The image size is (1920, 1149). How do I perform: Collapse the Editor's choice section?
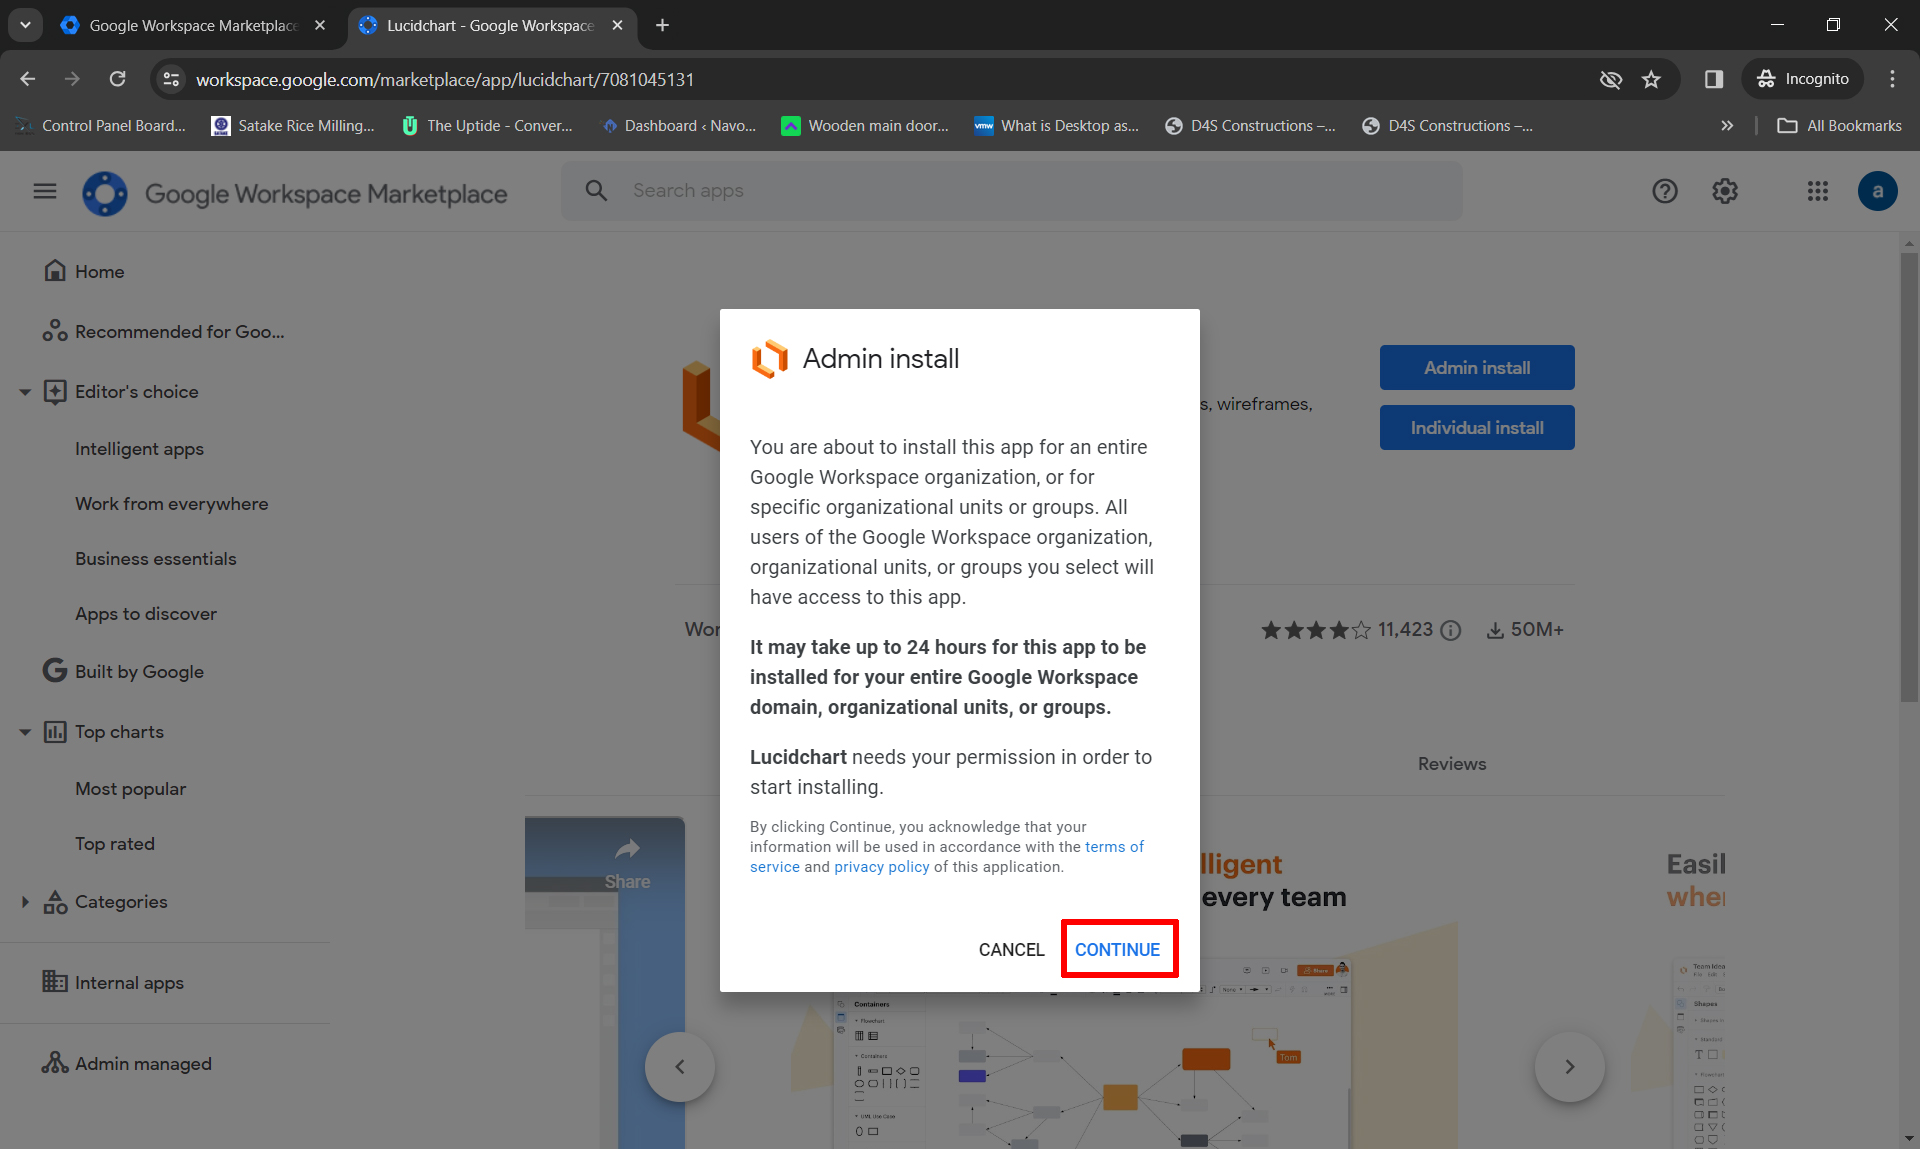pos(25,392)
